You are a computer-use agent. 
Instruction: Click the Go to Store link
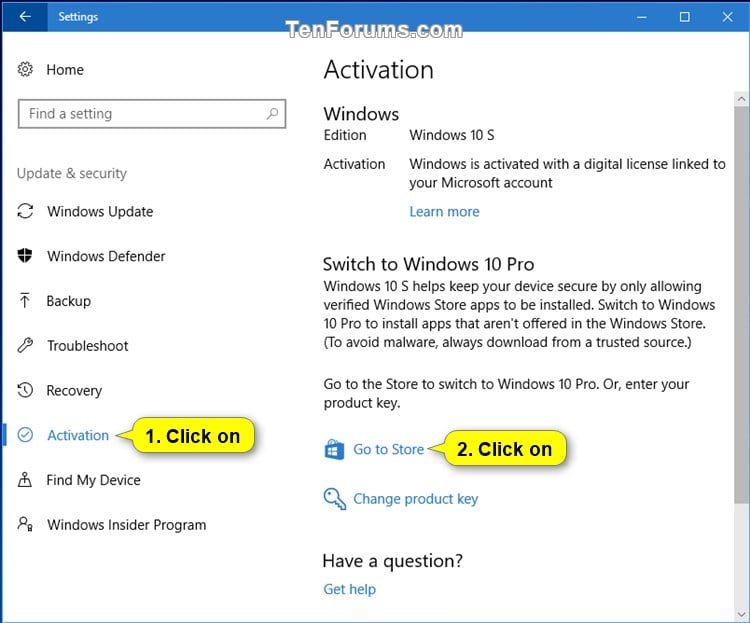[x=388, y=449]
